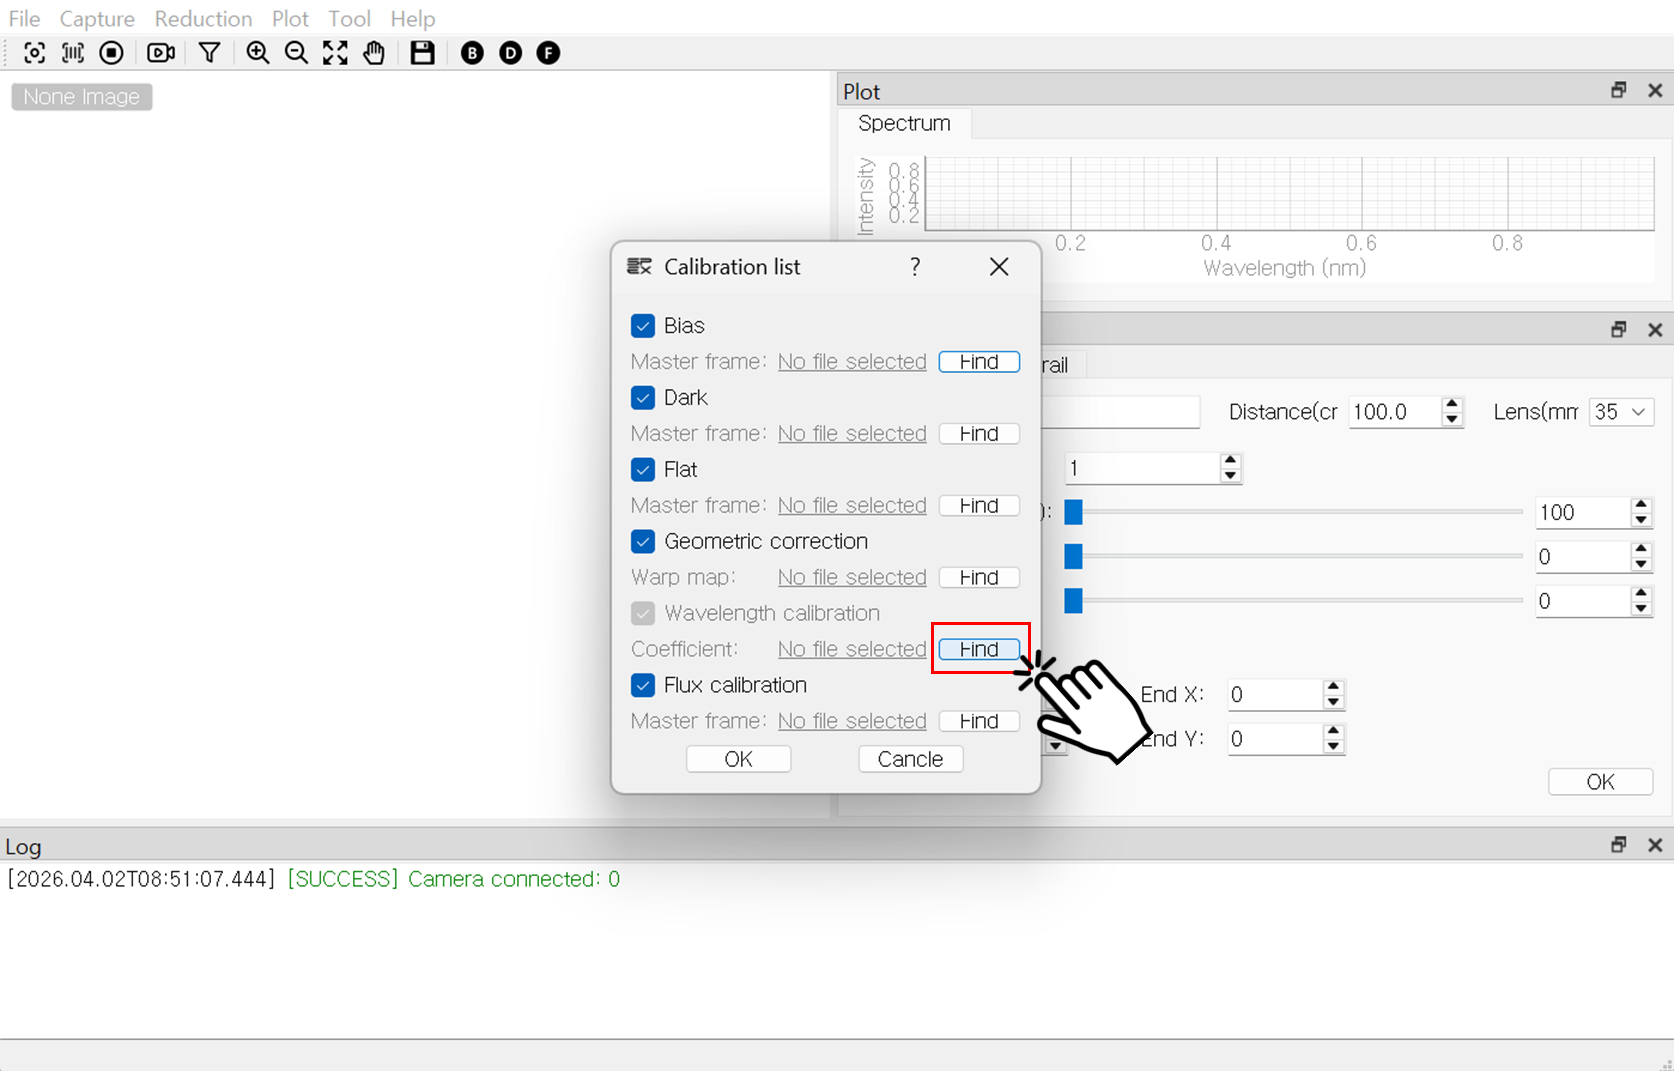The width and height of the screenshot is (1674, 1071).
Task: Click the D dark circle icon
Action: [510, 53]
